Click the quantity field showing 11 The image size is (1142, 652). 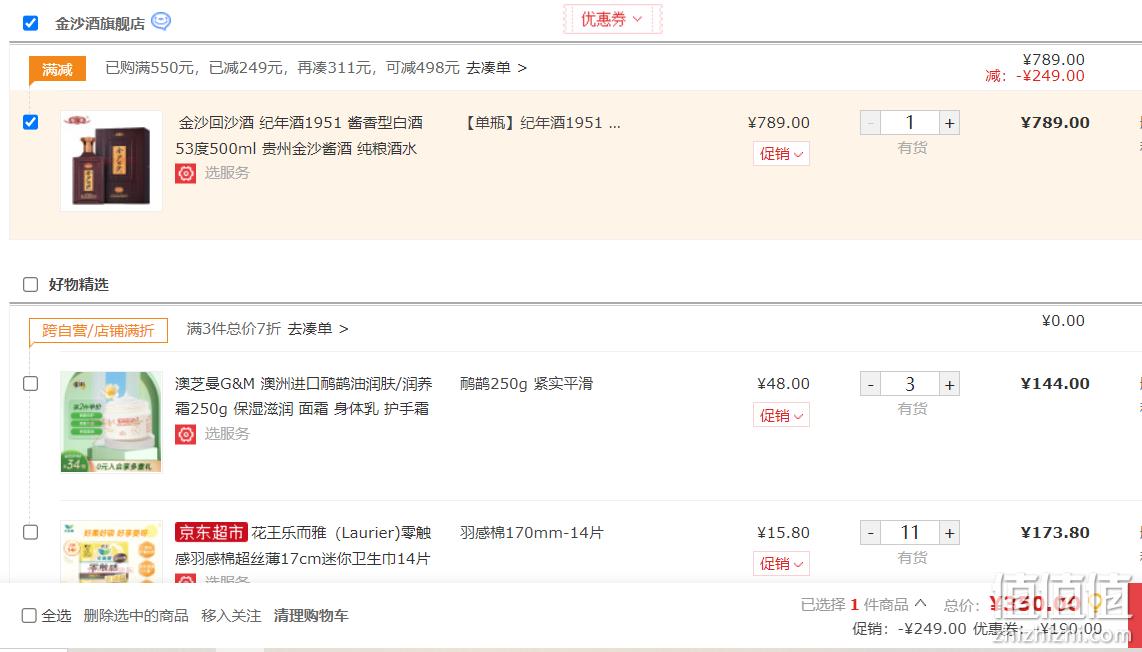click(910, 533)
